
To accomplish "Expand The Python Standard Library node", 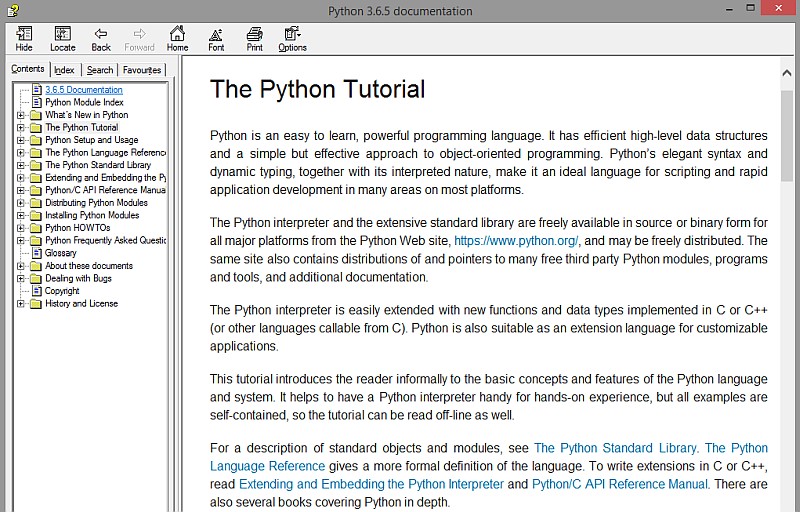I will [20, 165].
